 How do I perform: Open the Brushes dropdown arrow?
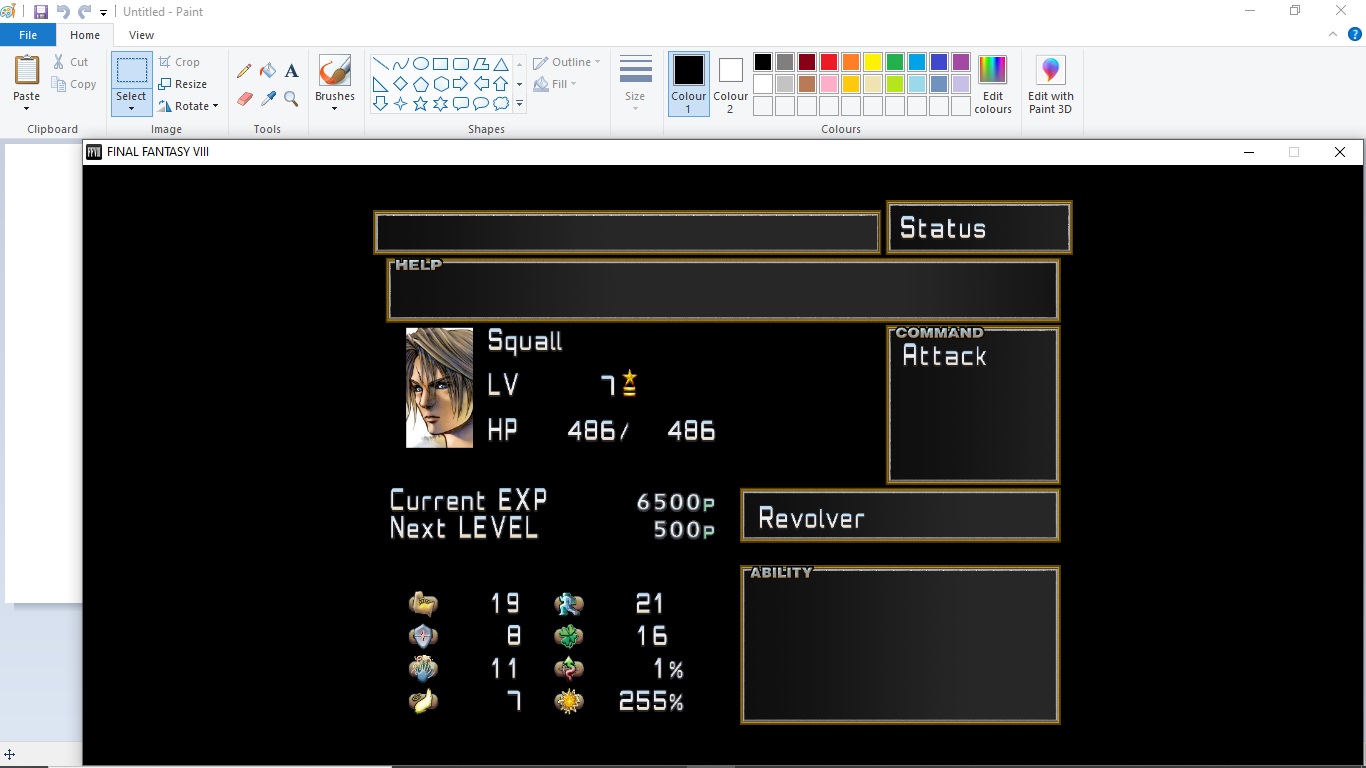pos(334,108)
